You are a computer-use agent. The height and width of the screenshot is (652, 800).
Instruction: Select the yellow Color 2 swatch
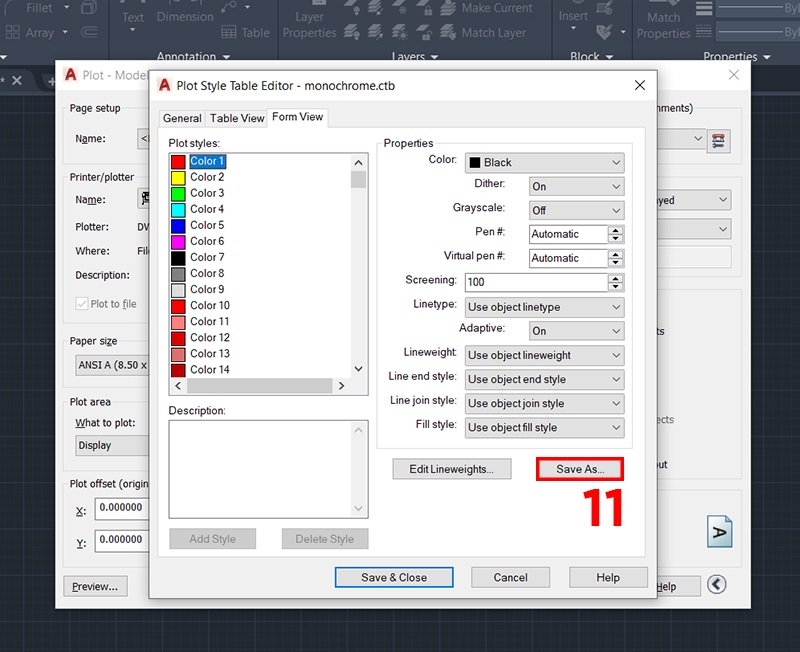(178, 177)
